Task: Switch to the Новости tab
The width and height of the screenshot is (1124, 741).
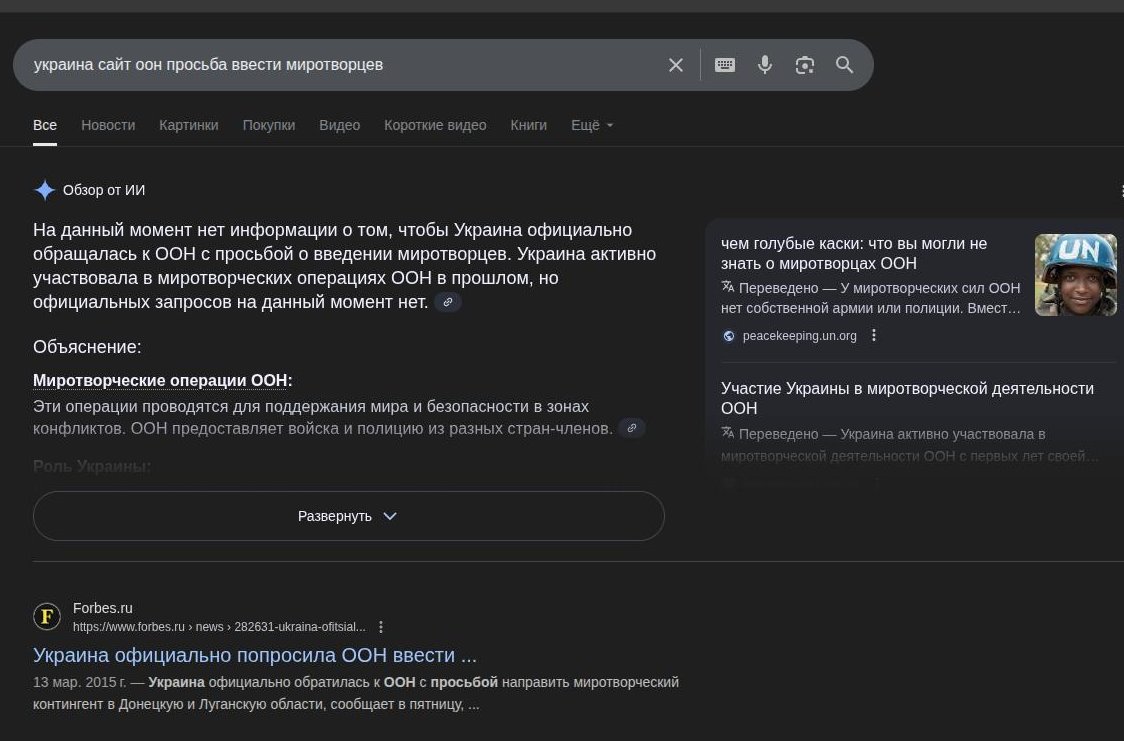Action: [x=108, y=125]
